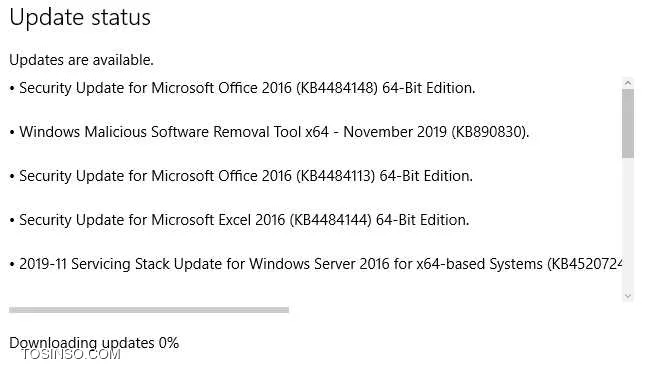Select the 2019-11 Servicing Stack Update entry
Viewport: 653px width, 375px height.
pyautogui.click(x=316, y=264)
